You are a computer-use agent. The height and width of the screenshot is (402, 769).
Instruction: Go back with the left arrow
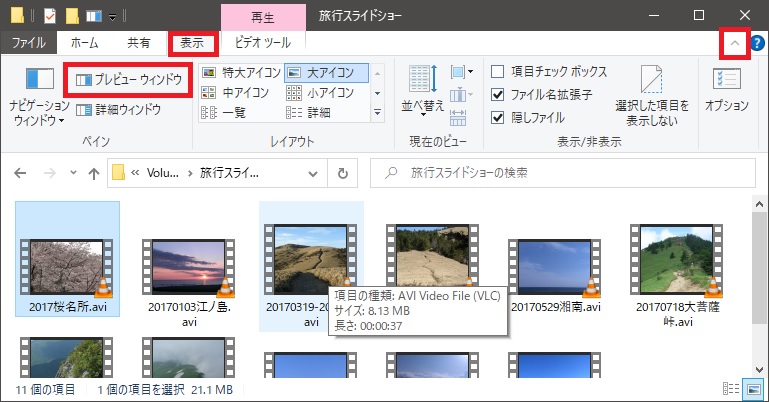pyautogui.click(x=20, y=173)
